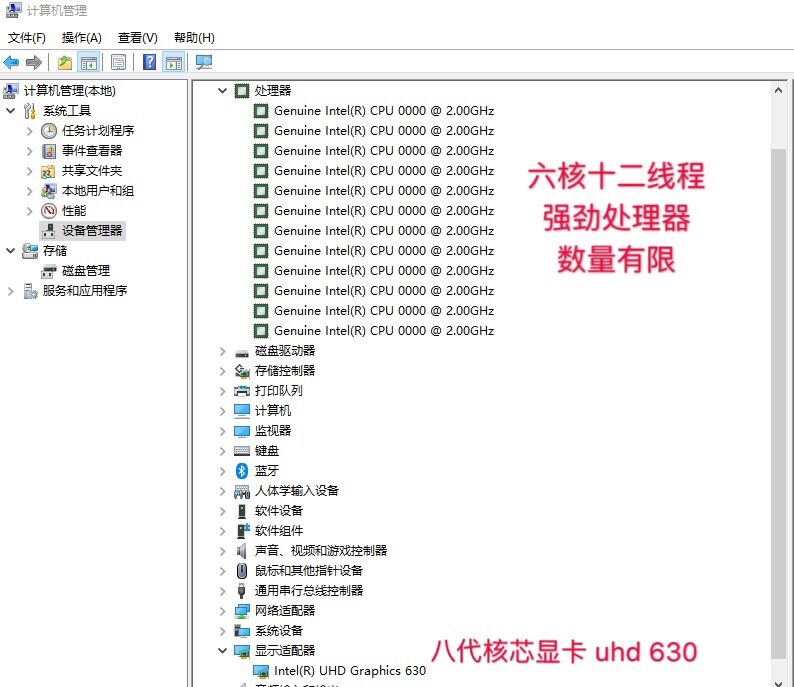Select the first Genuine Intel(R) CPU entry

tap(384, 111)
